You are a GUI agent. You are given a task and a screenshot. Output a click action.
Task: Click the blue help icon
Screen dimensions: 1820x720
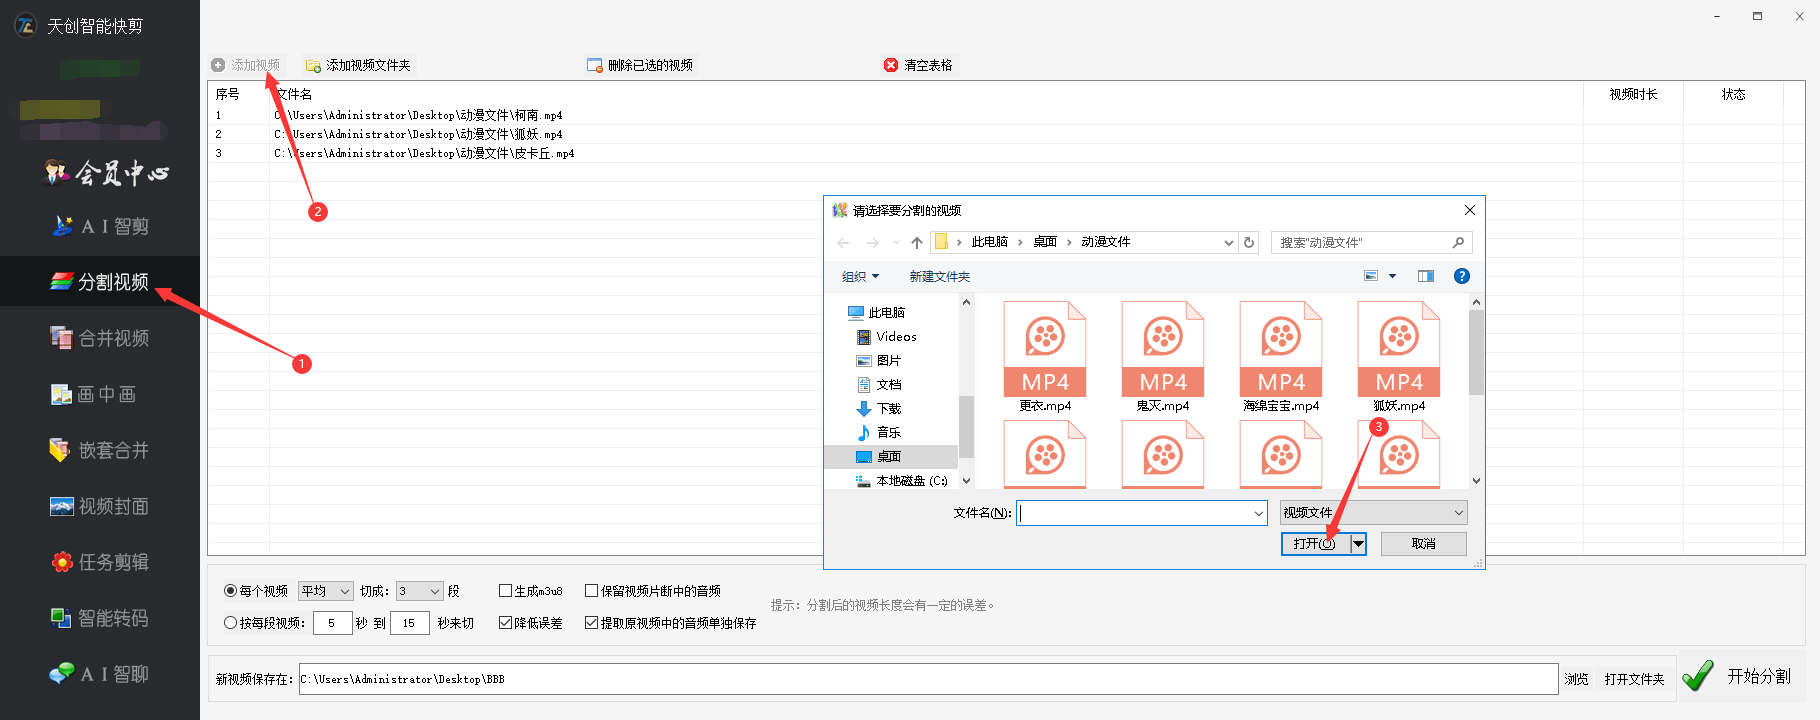click(x=1462, y=276)
